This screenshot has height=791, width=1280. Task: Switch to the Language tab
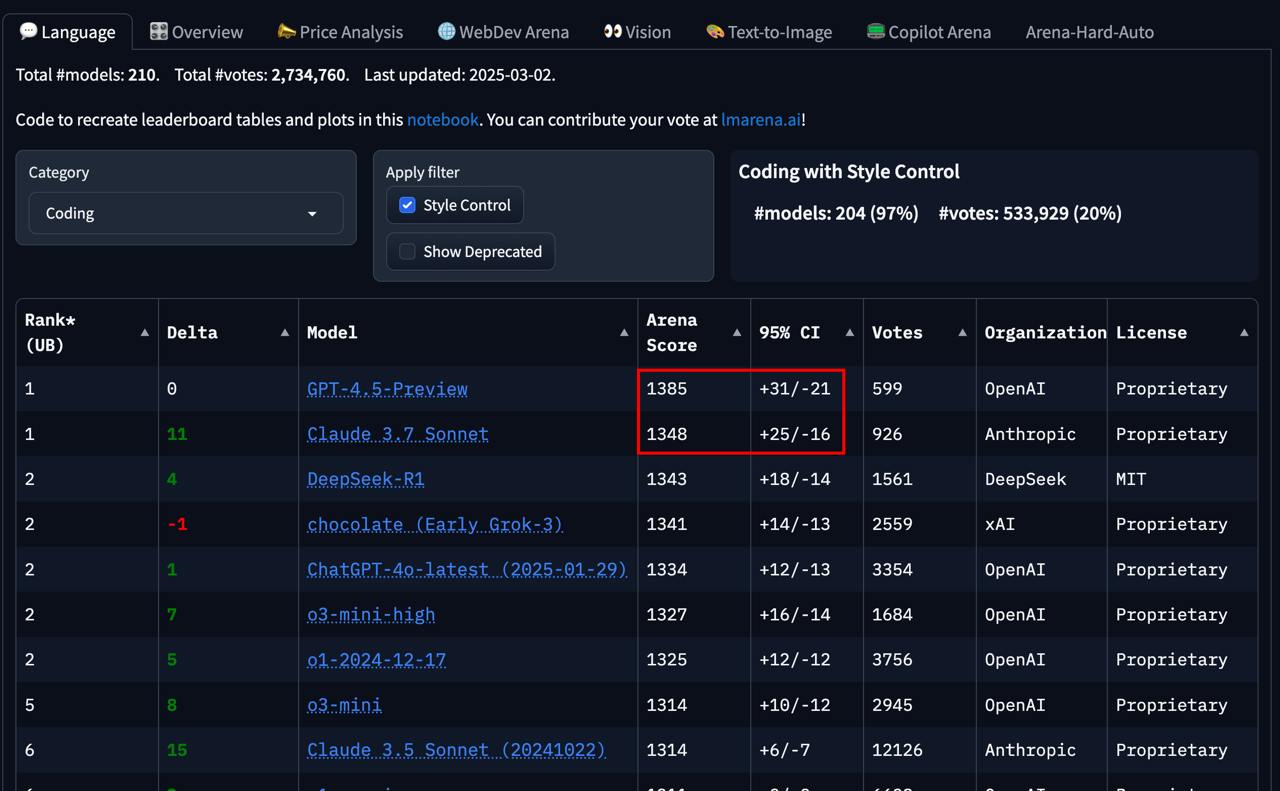coord(67,32)
